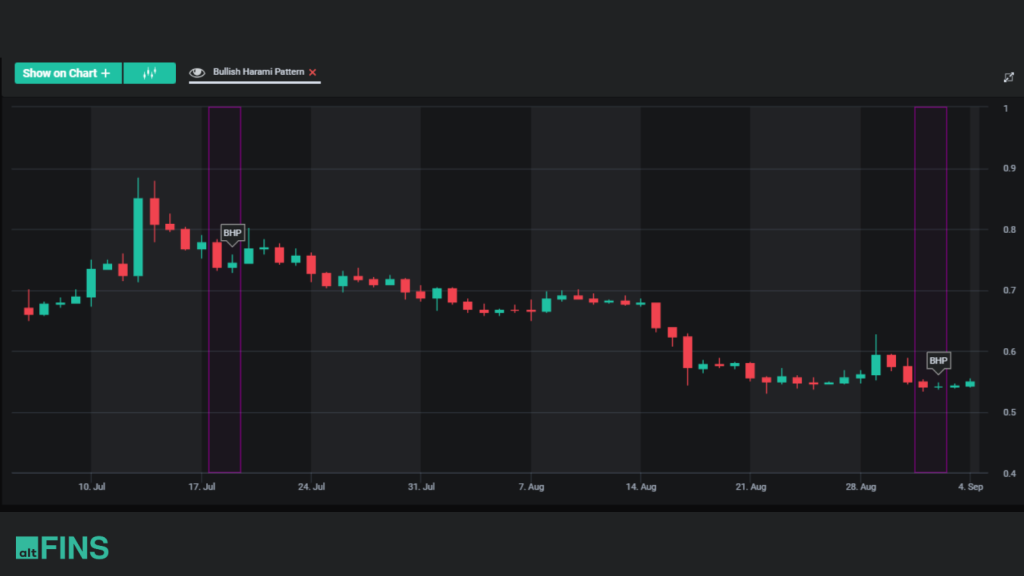Click the plus icon on Show on Chart
This screenshot has width=1024, height=576.
pos(106,72)
